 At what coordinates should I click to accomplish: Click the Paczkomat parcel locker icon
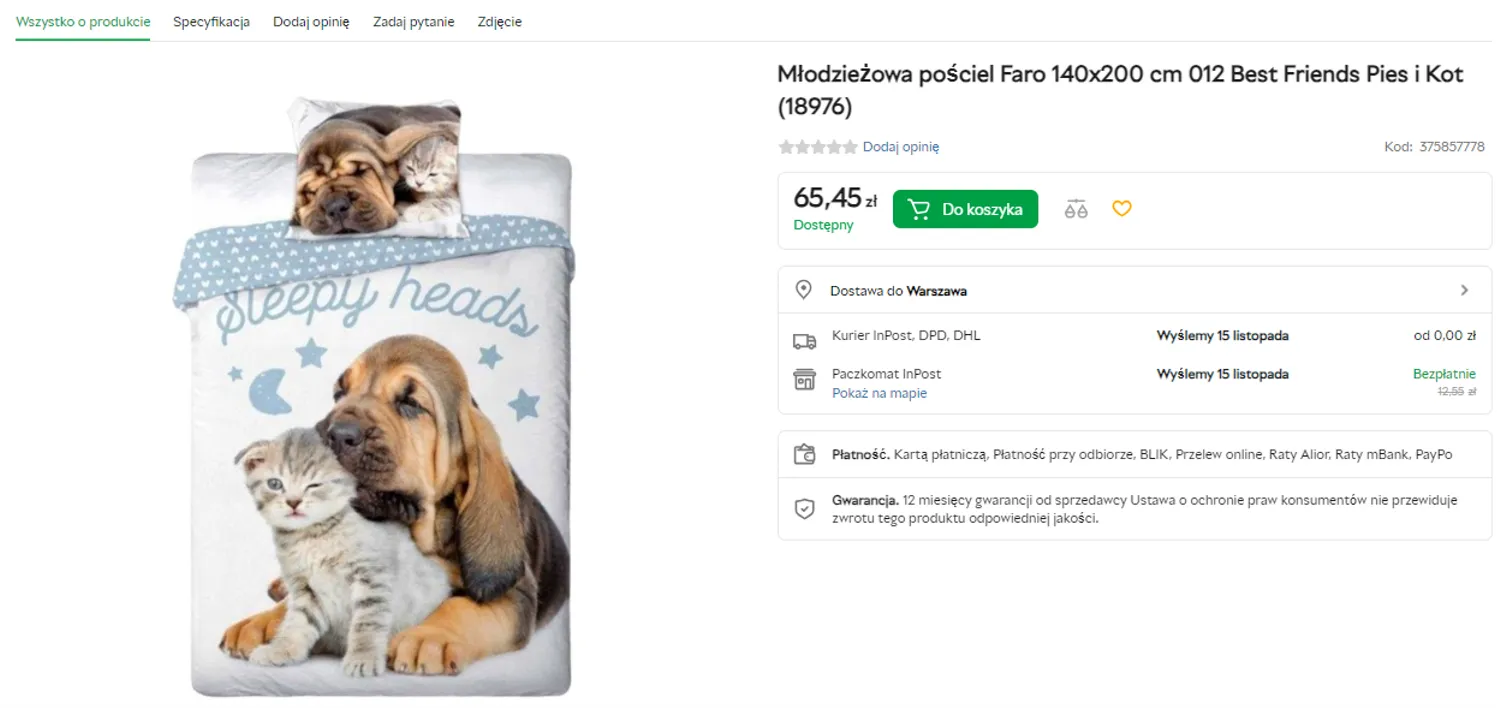(x=804, y=379)
